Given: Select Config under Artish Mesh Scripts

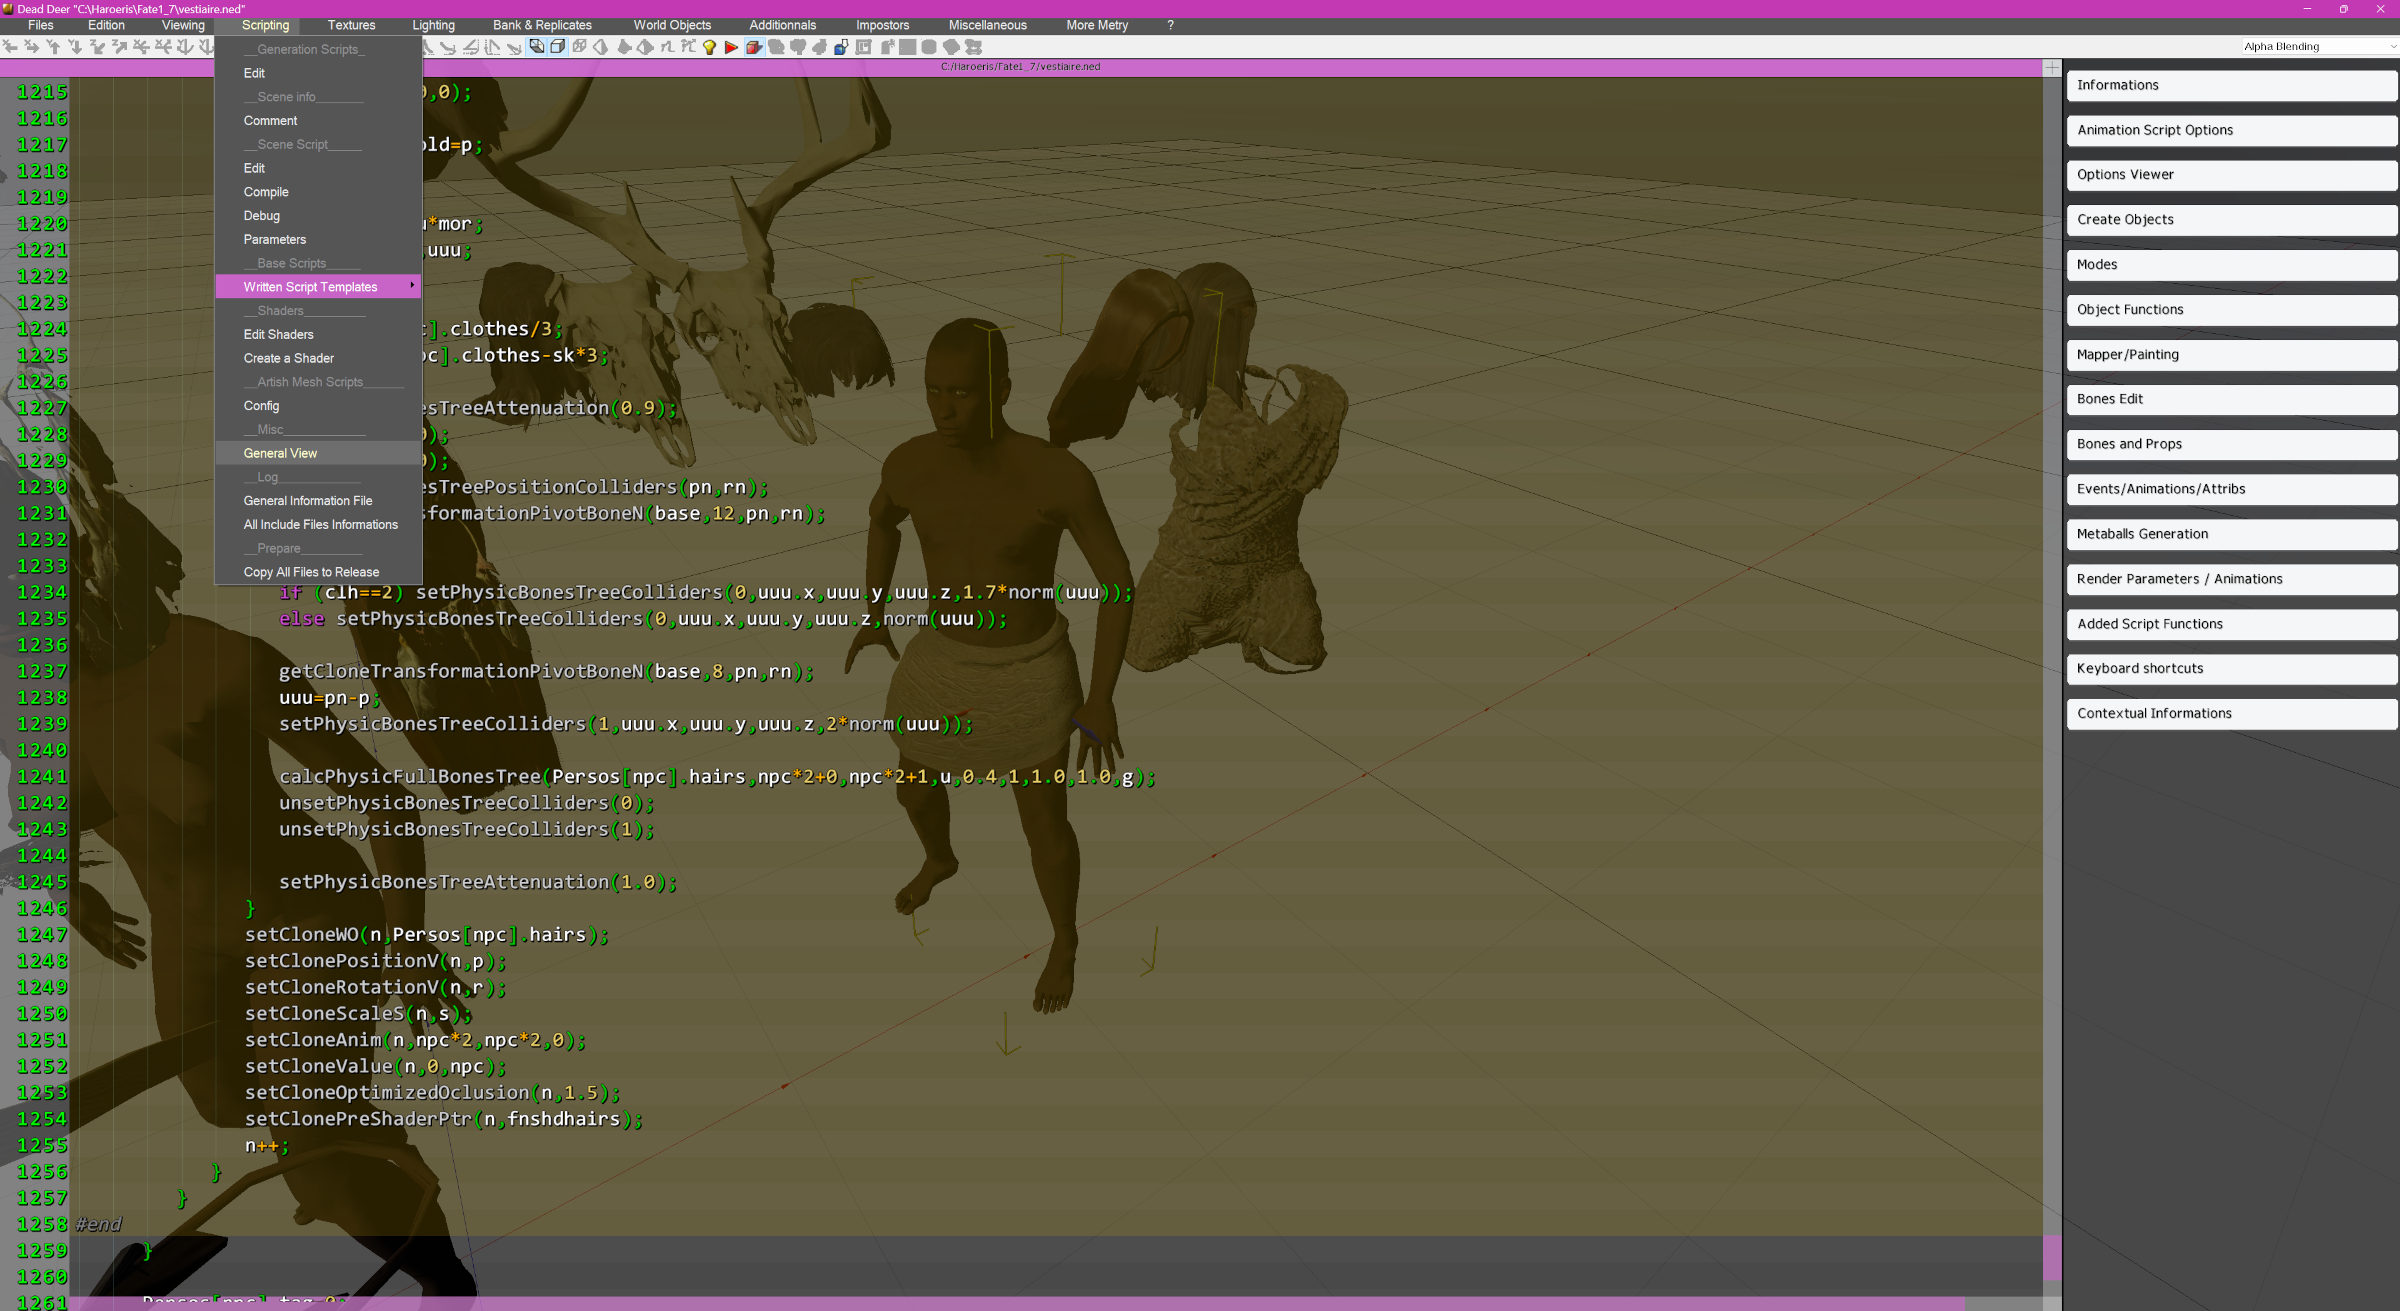Looking at the screenshot, I should point(318,406).
